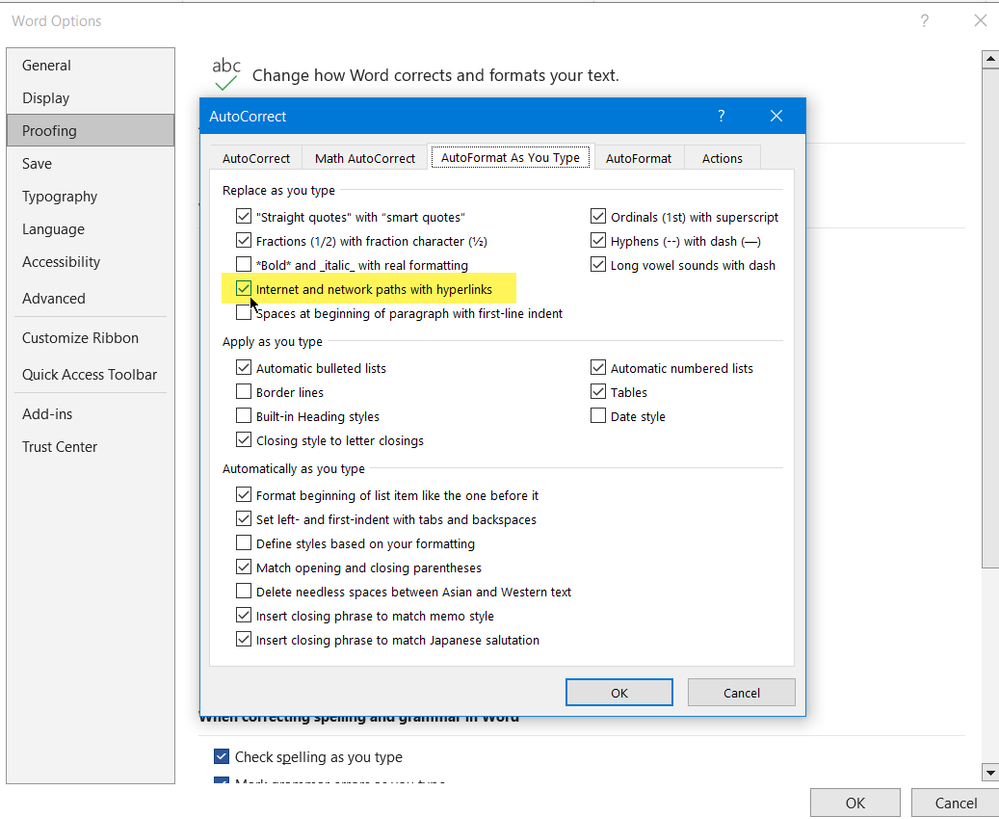Enable the Border lines checkbox
999x819 pixels.
pyautogui.click(x=243, y=392)
